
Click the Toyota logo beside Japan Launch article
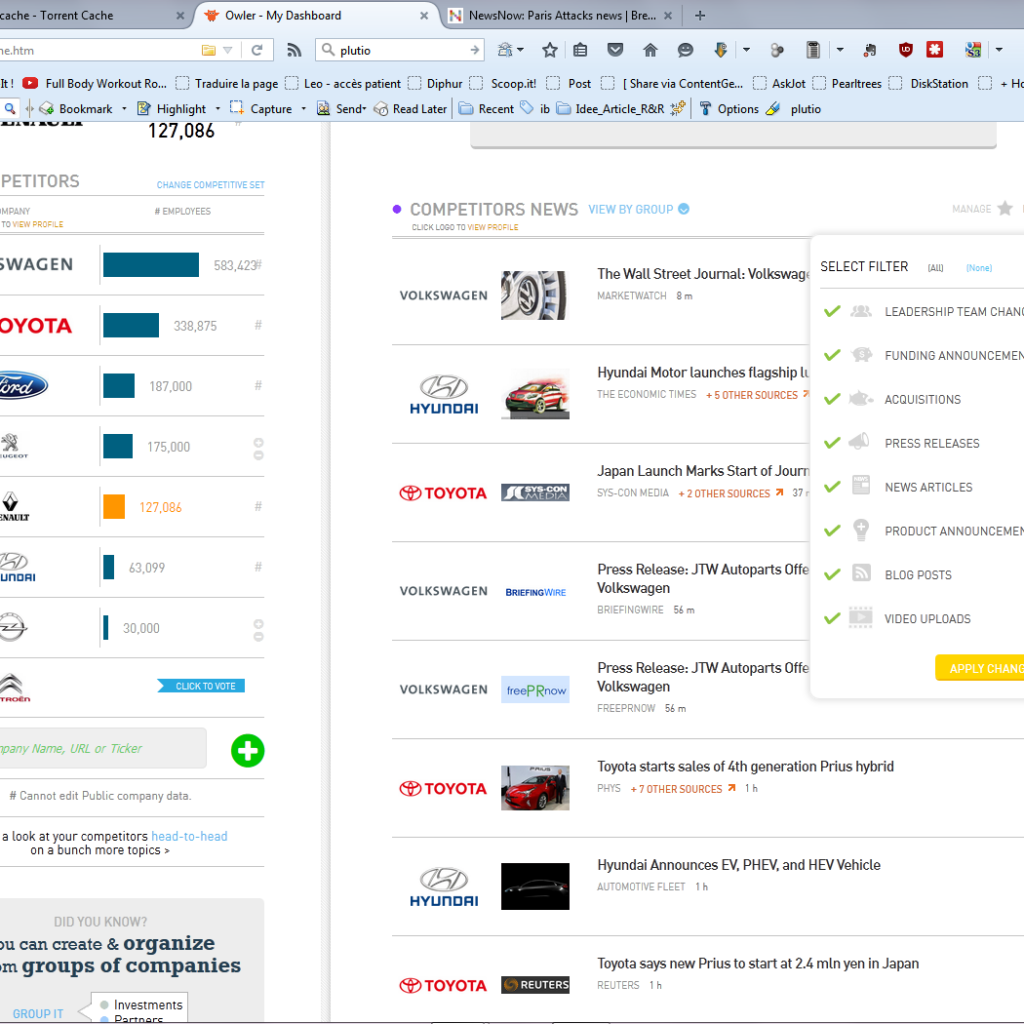click(443, 493)
